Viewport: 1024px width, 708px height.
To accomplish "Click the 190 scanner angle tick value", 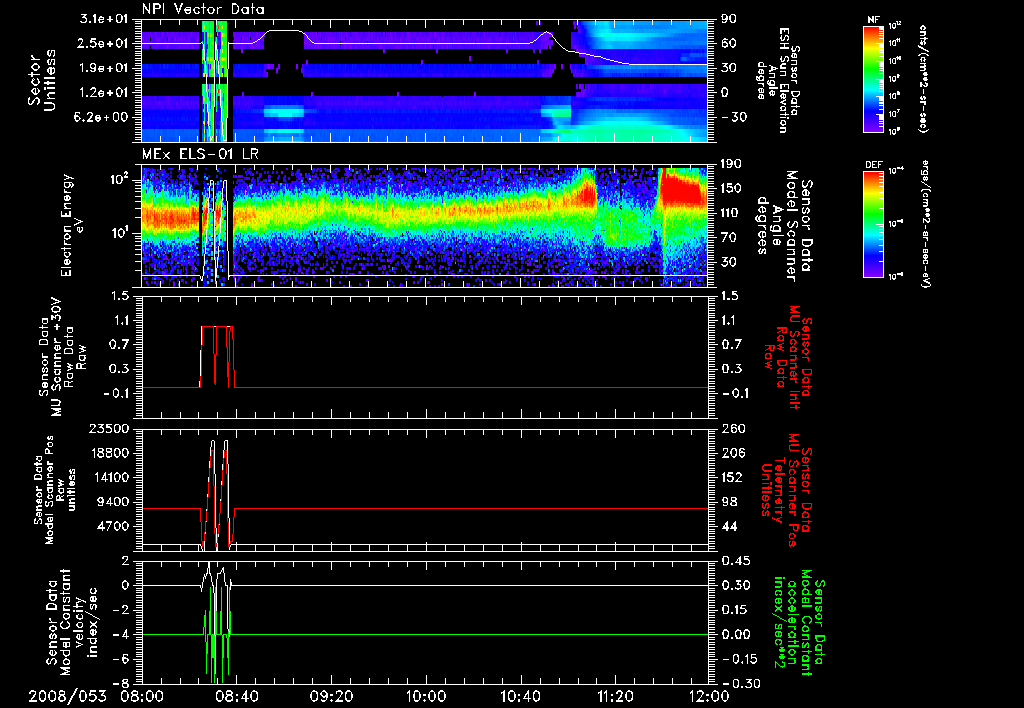I will coord(731,164).
